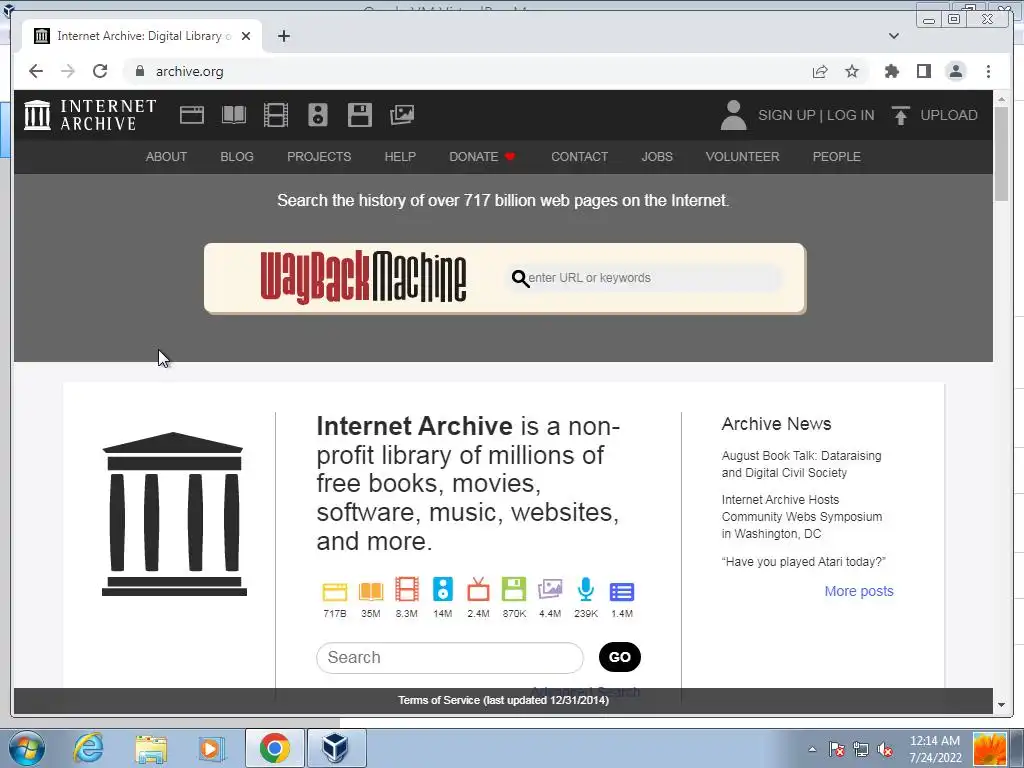Image resolution: width=1024 pixels, height=768 pixels.
Task: Select the microphone concerts 239K icon
Action: 586,589
